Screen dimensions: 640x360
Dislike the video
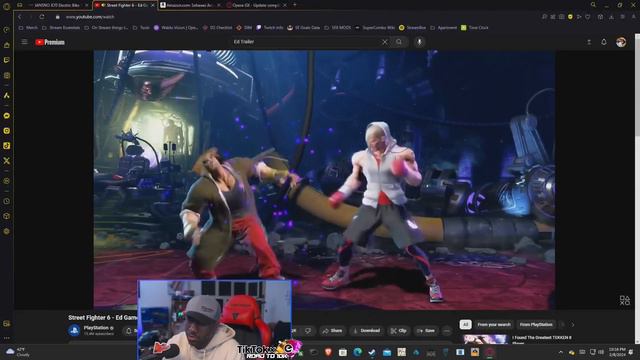click(x=308, y=331)
